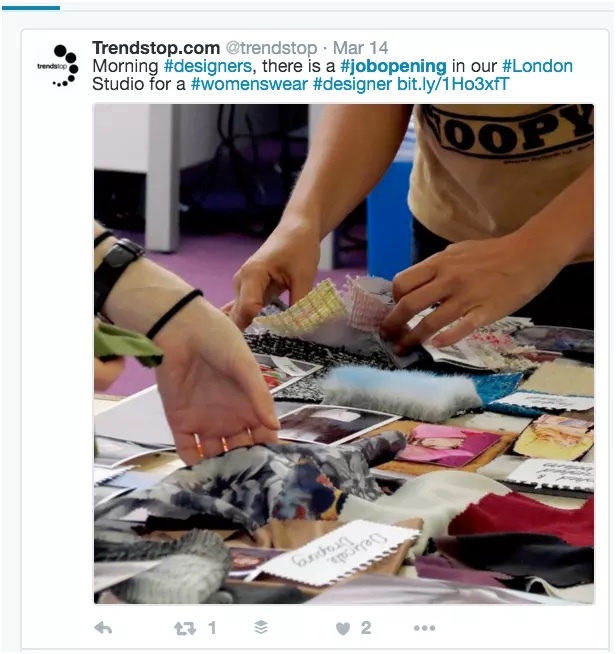Open the bit.ly/1Ho3xfT link
Viewport: 616px width, 654px height.
click(x=453, y=84)
